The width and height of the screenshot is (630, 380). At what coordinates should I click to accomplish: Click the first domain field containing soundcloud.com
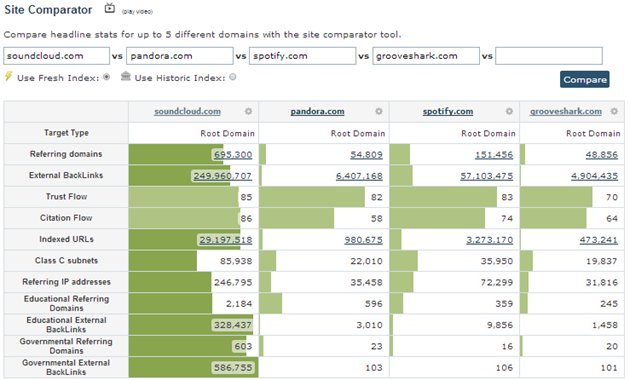pos(57,56)
